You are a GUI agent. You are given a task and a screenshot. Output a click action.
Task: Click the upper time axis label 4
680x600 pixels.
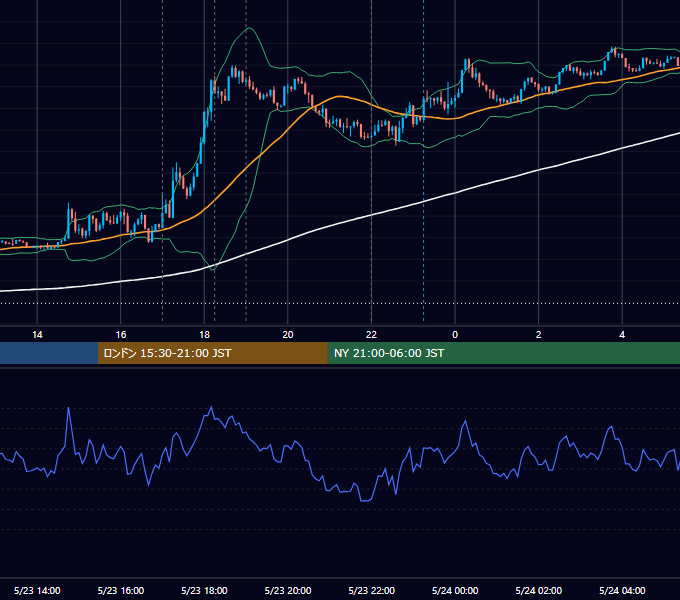622,335
